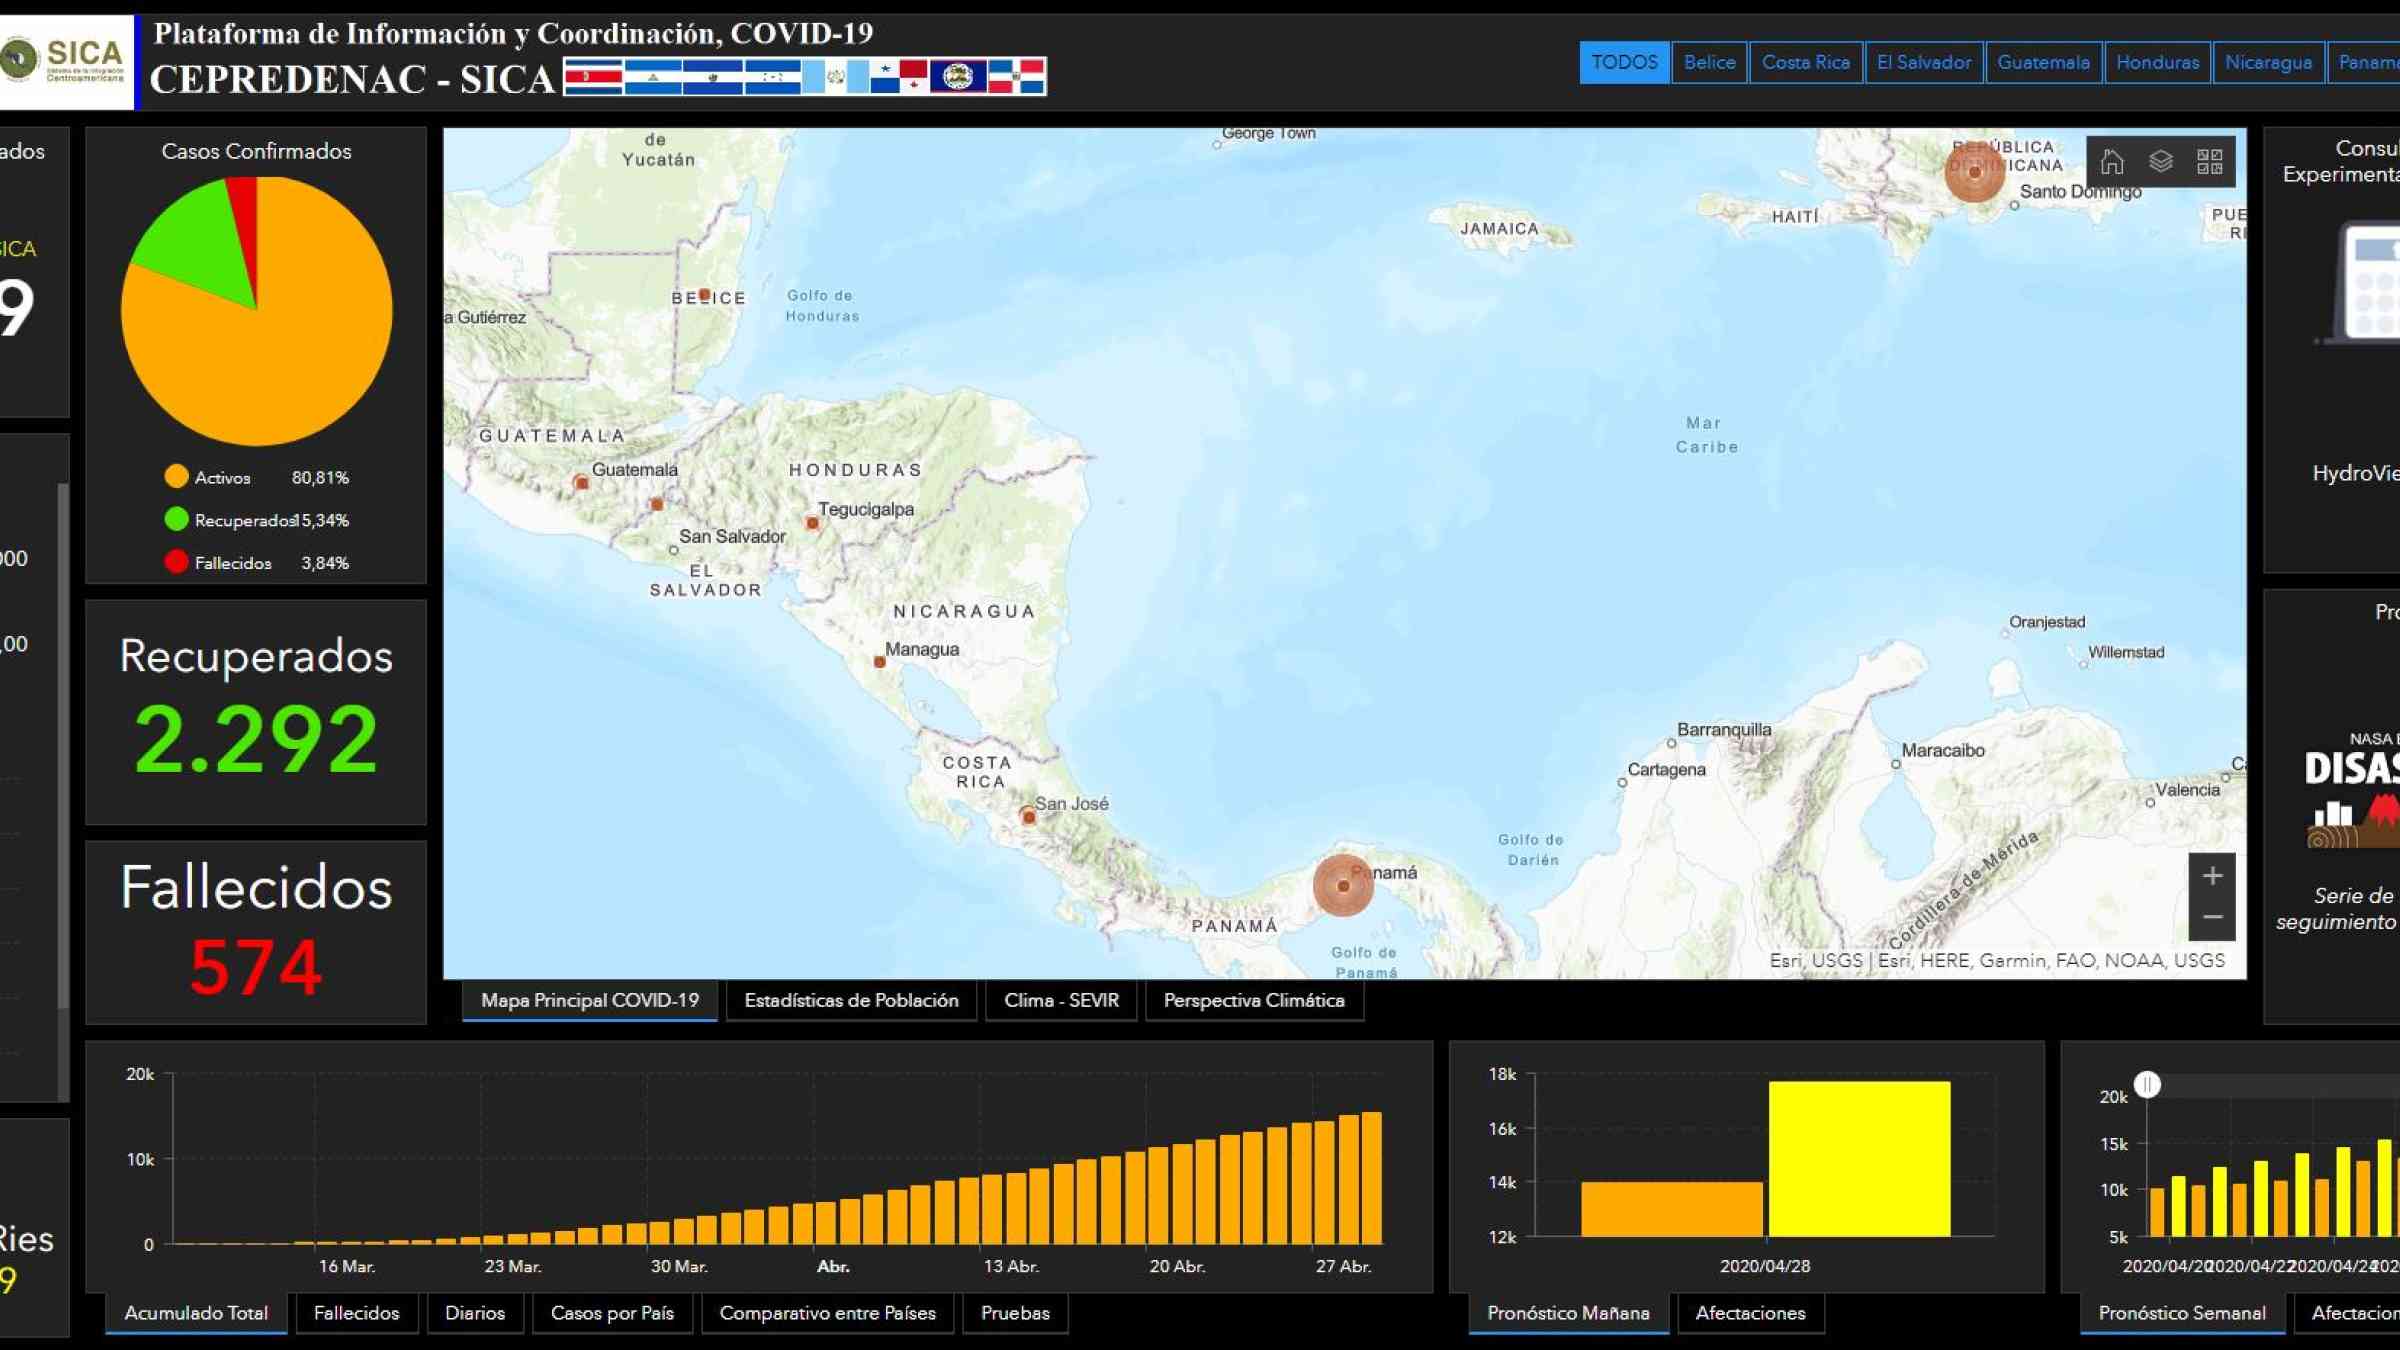Open Estadísticas de Población tab
Screen dimensions: 2400x1350
pos(851,1001)
